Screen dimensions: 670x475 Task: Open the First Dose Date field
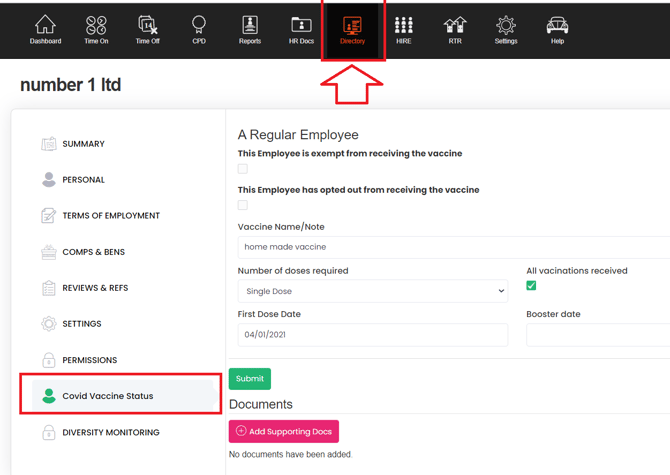[x=372, y=335]
